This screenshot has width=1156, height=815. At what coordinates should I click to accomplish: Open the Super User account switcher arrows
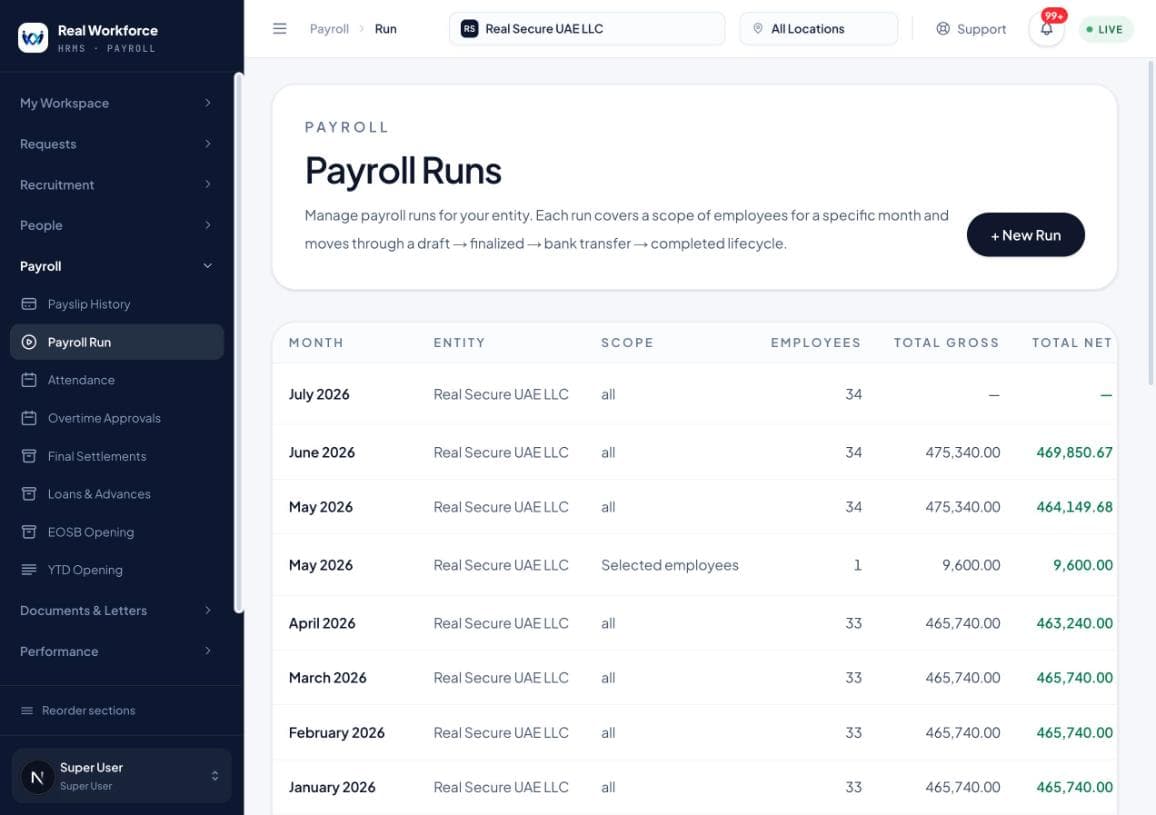215,776
